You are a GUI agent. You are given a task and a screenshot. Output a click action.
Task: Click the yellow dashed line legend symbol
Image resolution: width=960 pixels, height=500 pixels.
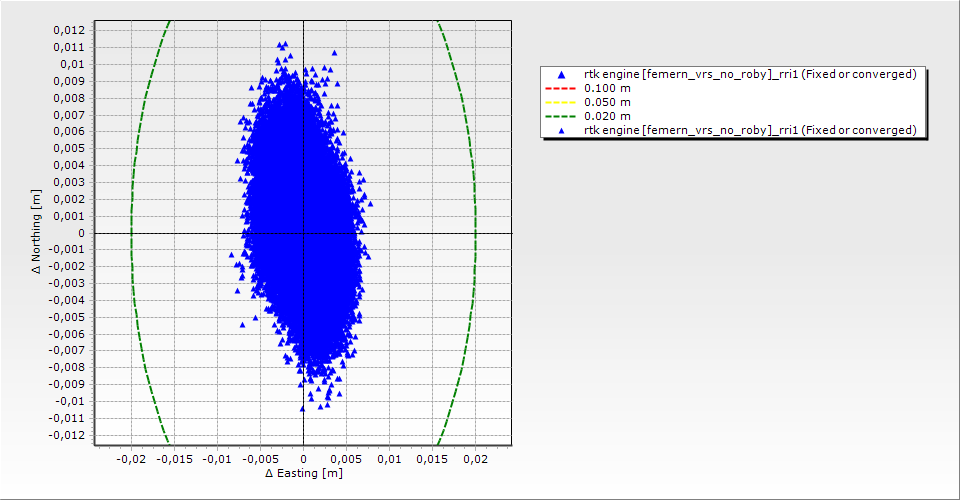[x=561, y=103]
